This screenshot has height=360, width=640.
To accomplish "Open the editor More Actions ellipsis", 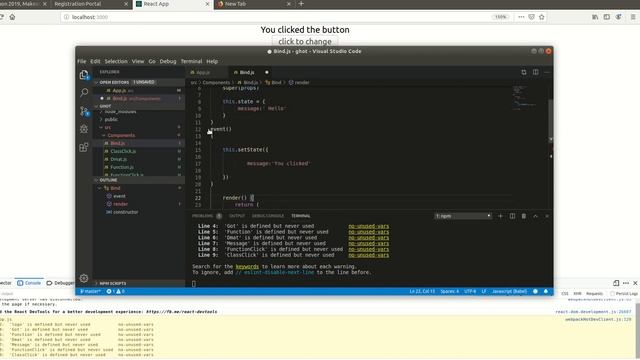I will coord(547,72).
